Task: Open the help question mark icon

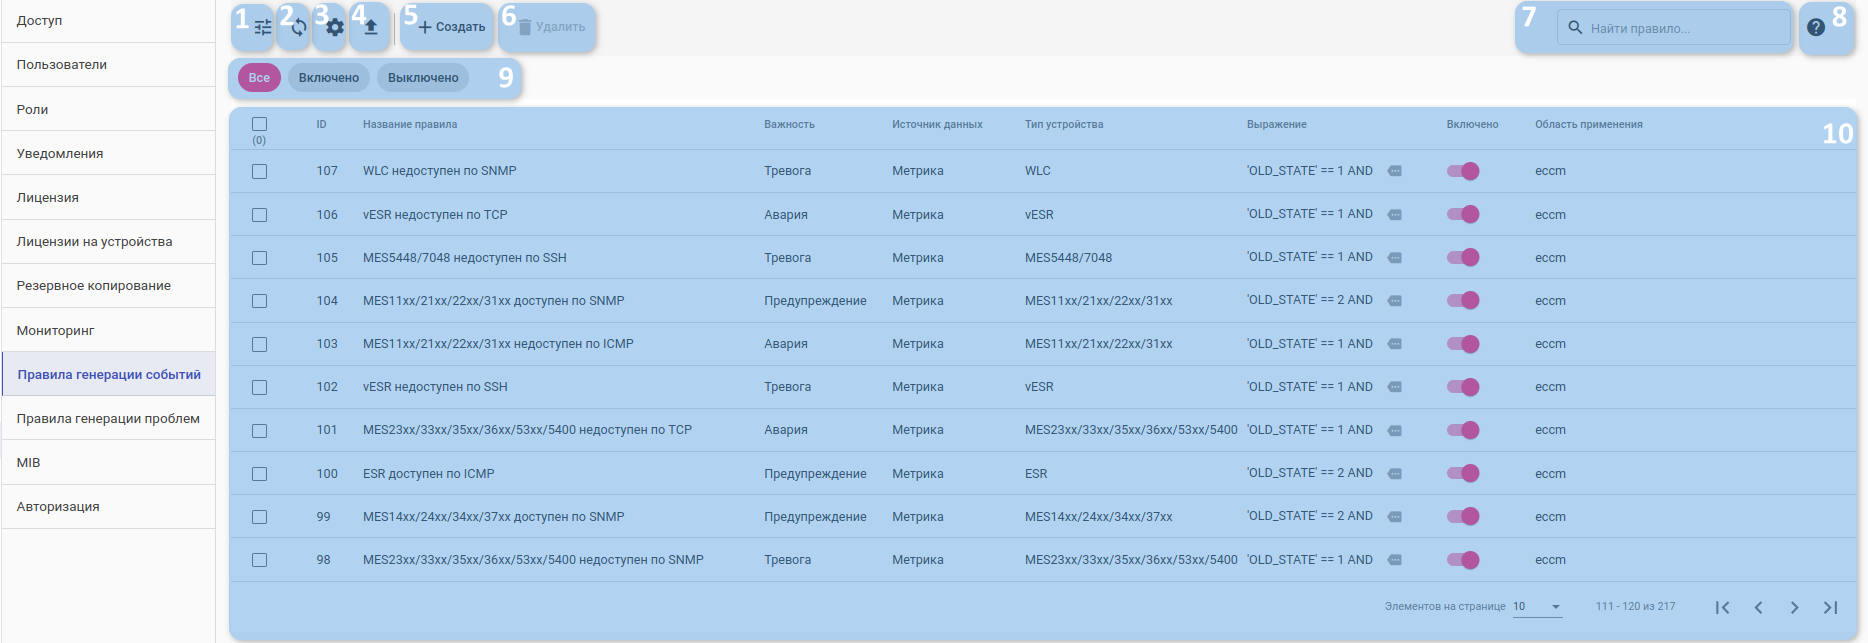Action: pos(1816,28)
